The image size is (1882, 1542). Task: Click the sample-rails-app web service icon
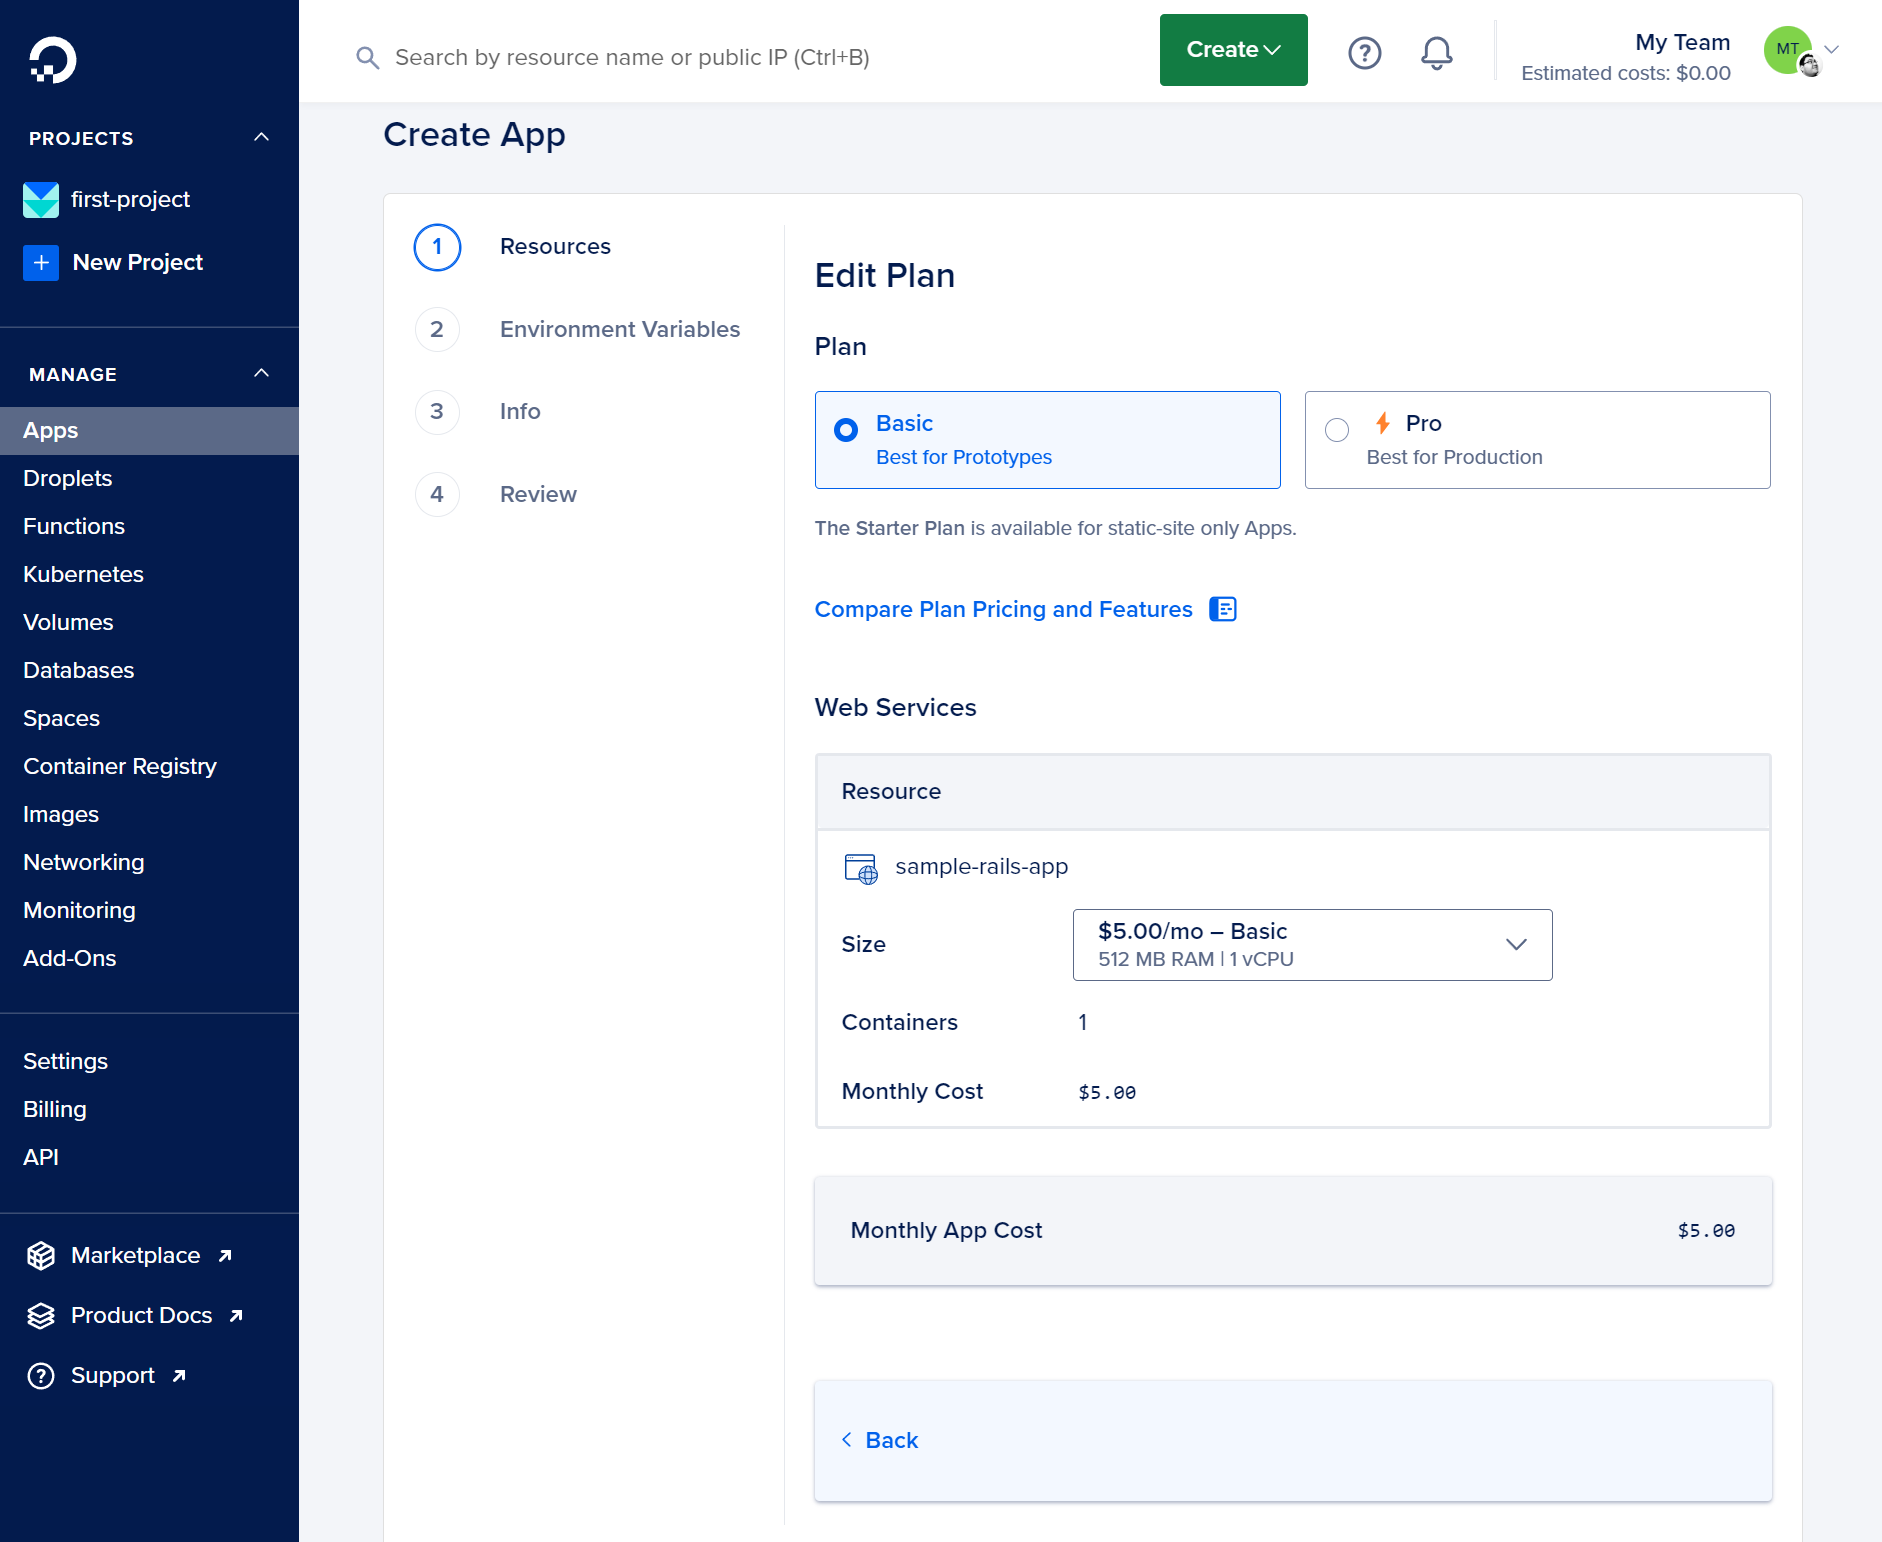click(861, 868)
